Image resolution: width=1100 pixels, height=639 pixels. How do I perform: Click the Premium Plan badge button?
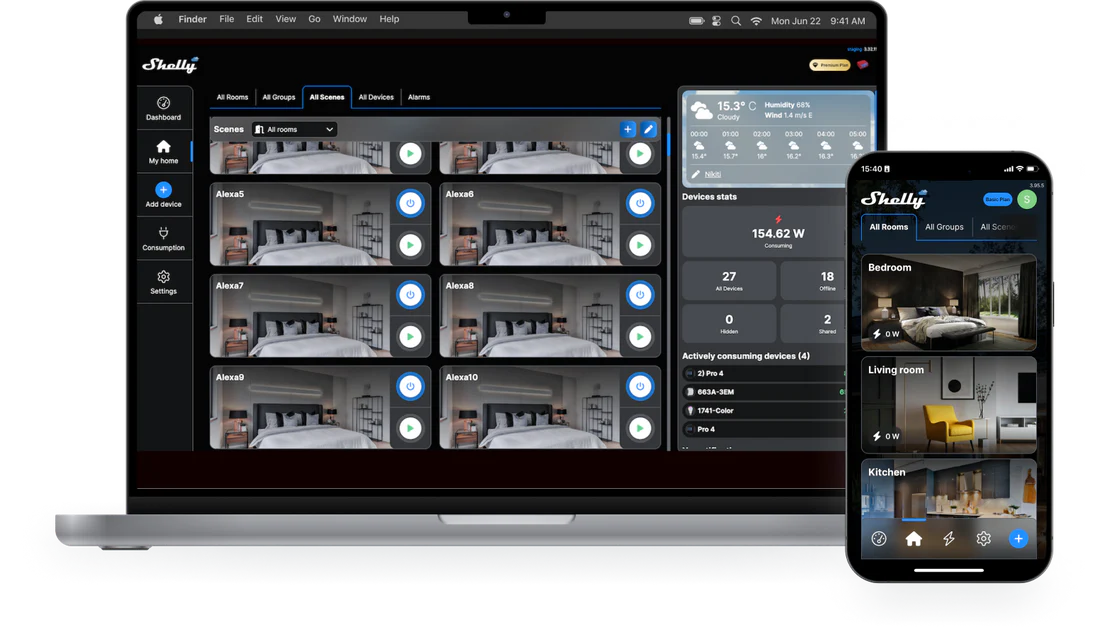pos(829,65)
